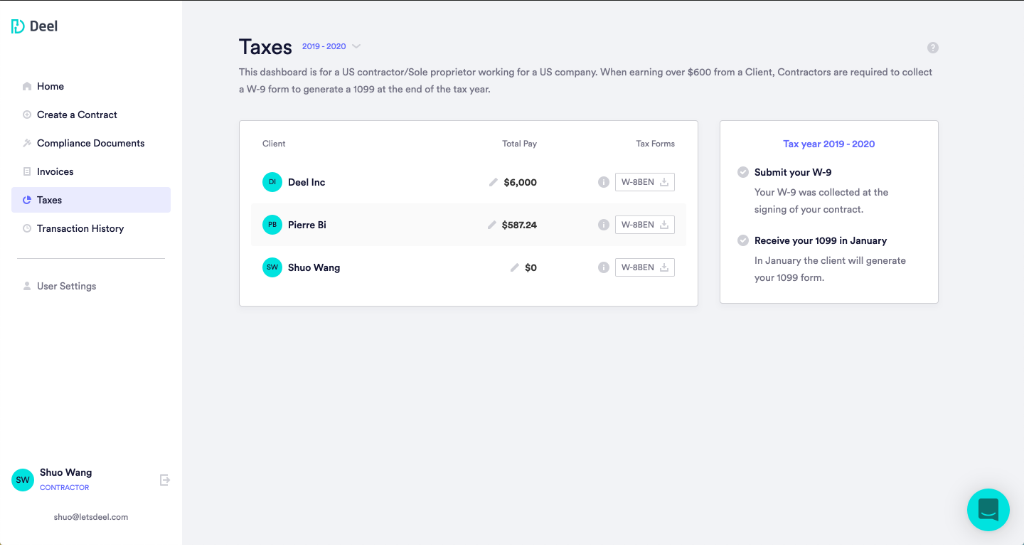The image size is (1024, 545).
Task: Open Compliance Documents
Action: 91,143
